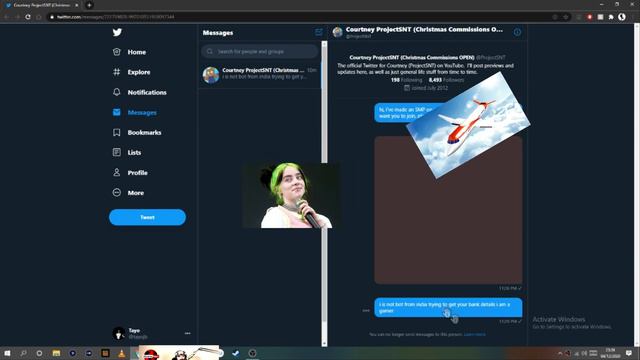The height and width of the screenshot is (360, 640).
Task: Click the 'i is not bot from india' message bubble
Action: pyautogui.click(x=448, y=307)
